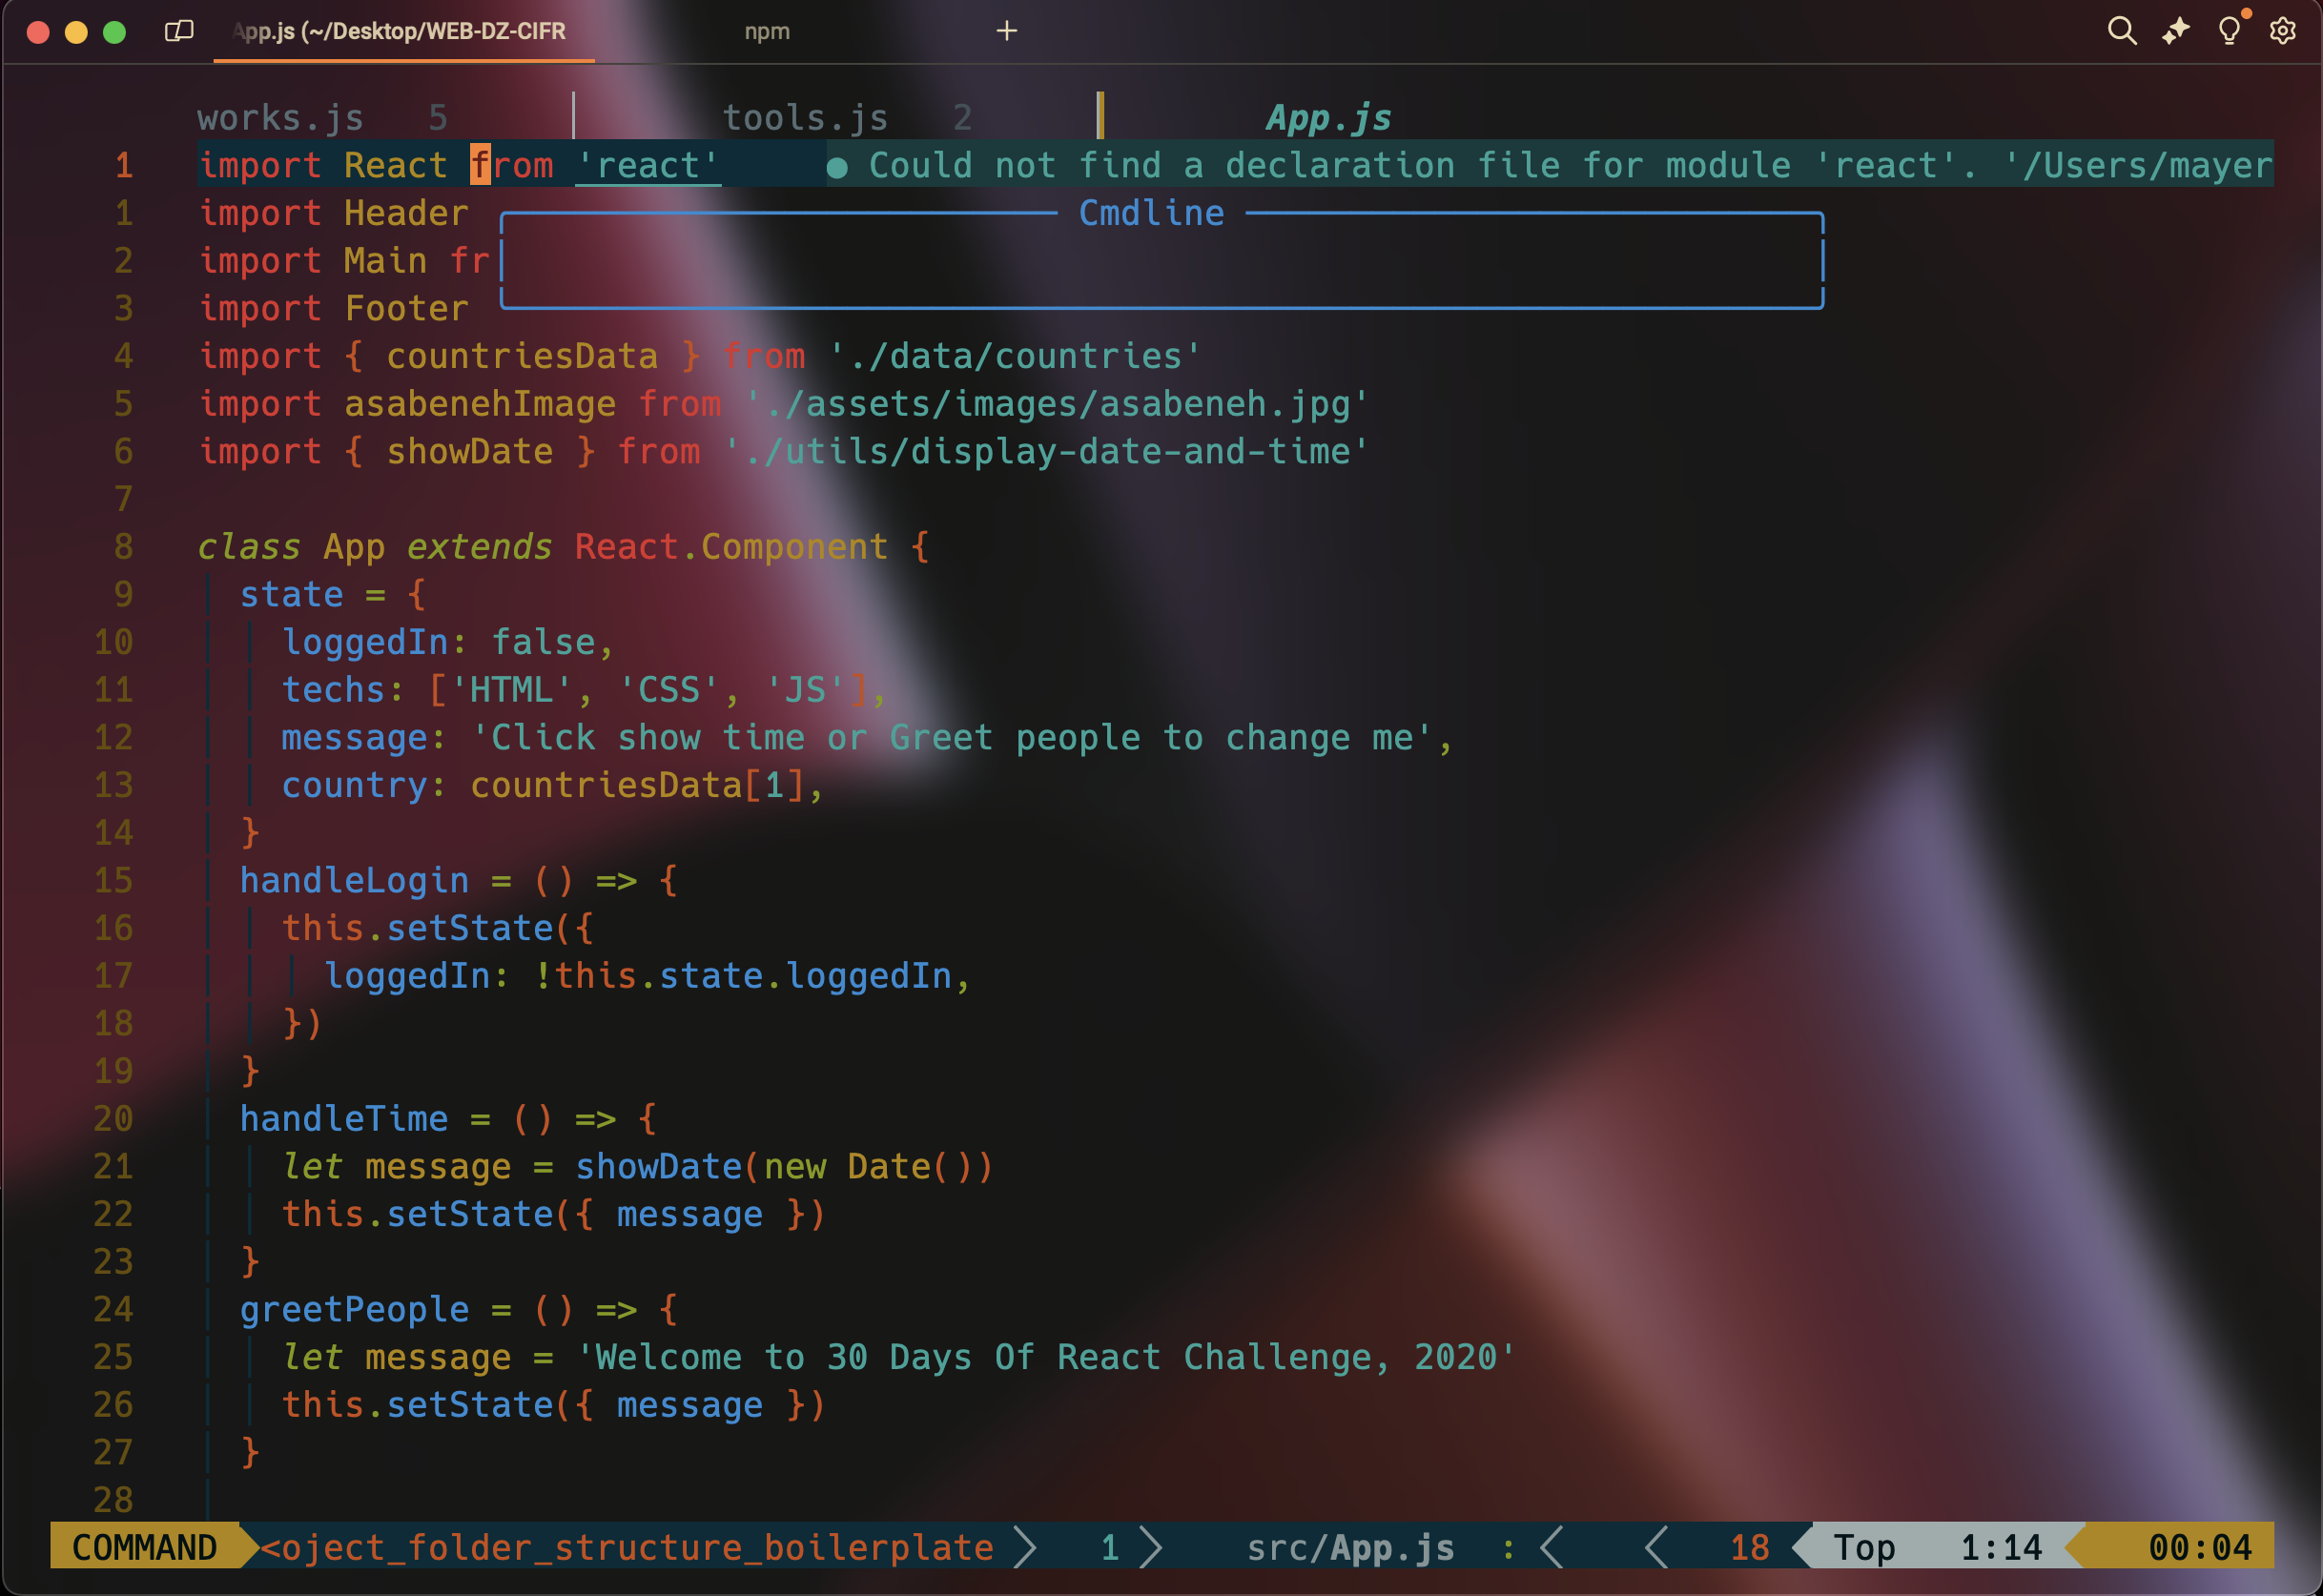Viewport: 2323px width, 1596px height.
Task: Open the lightbulb hints with orange badge
Action: (2228, 31)
